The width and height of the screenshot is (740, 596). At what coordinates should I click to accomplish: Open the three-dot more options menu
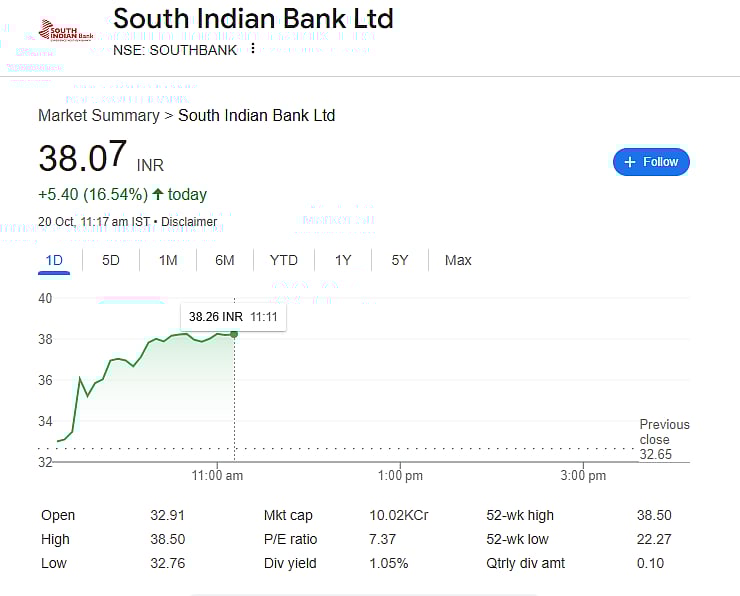click(253, 49)
